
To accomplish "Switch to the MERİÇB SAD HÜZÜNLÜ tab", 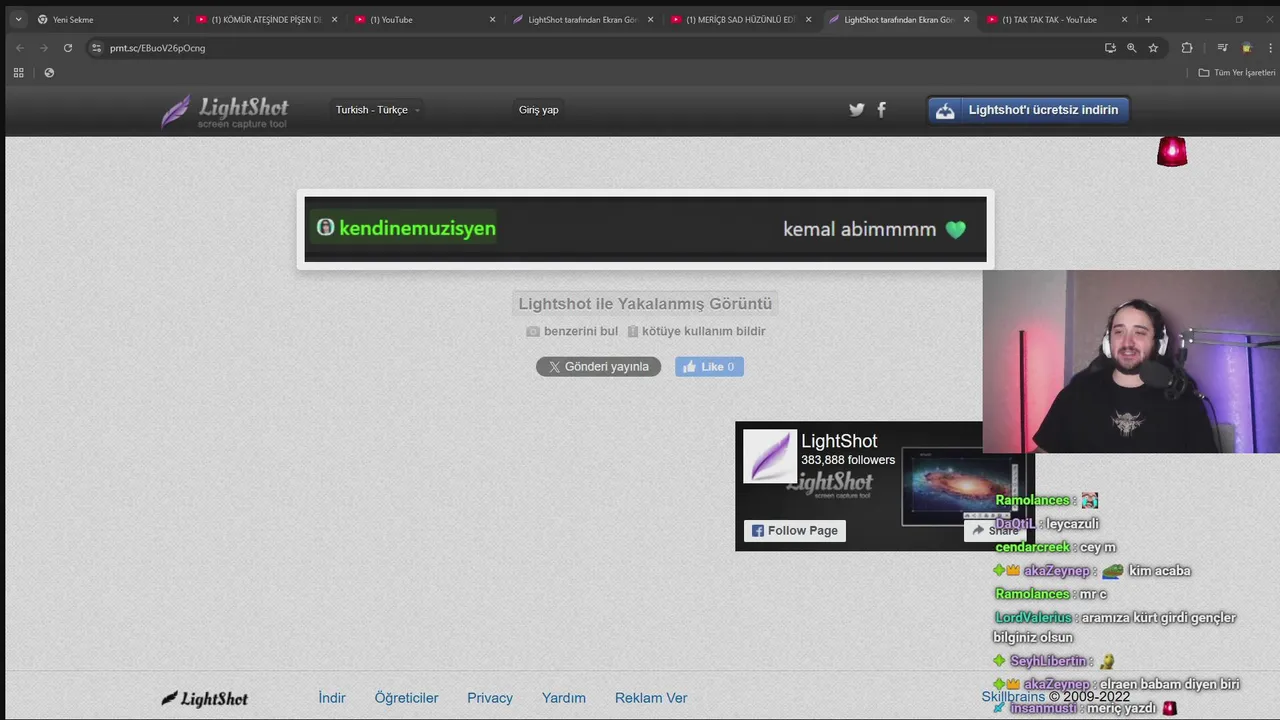I will point(741,19).
